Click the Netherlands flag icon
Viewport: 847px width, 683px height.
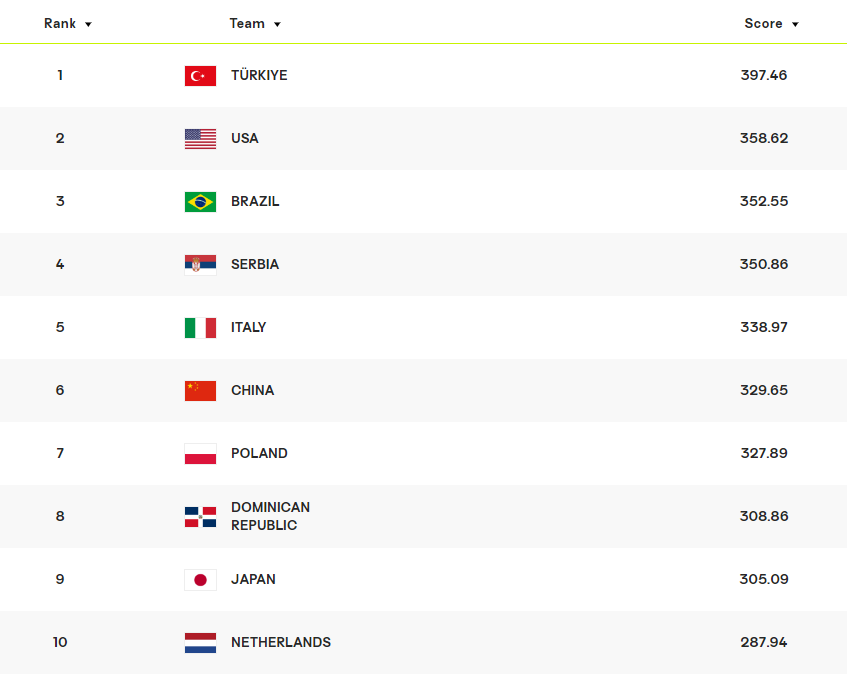click(x=200, y=643)
